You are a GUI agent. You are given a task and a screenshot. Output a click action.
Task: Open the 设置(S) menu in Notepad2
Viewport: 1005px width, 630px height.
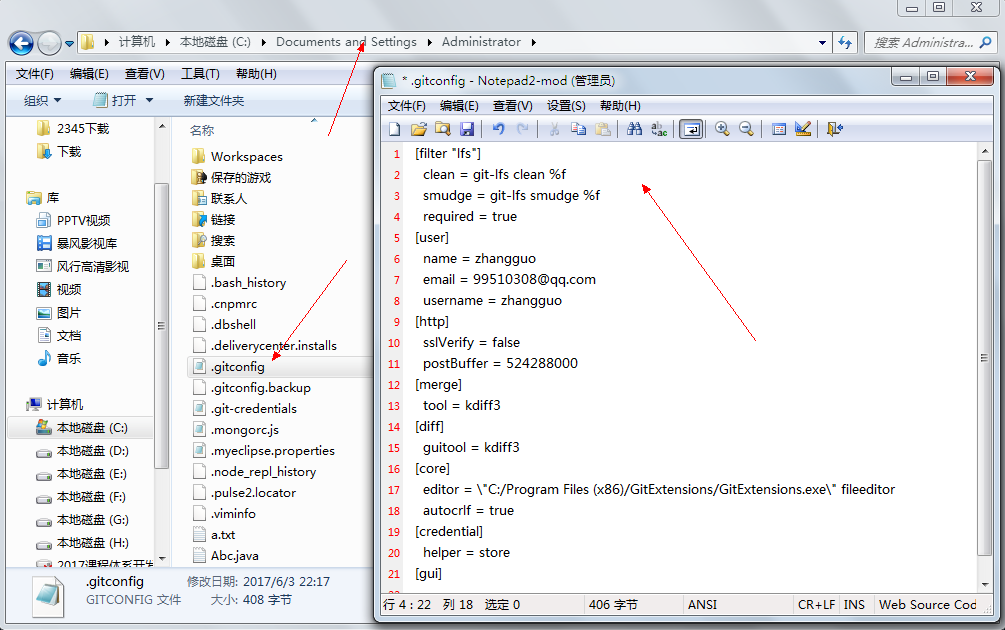(x=566, y=106)
